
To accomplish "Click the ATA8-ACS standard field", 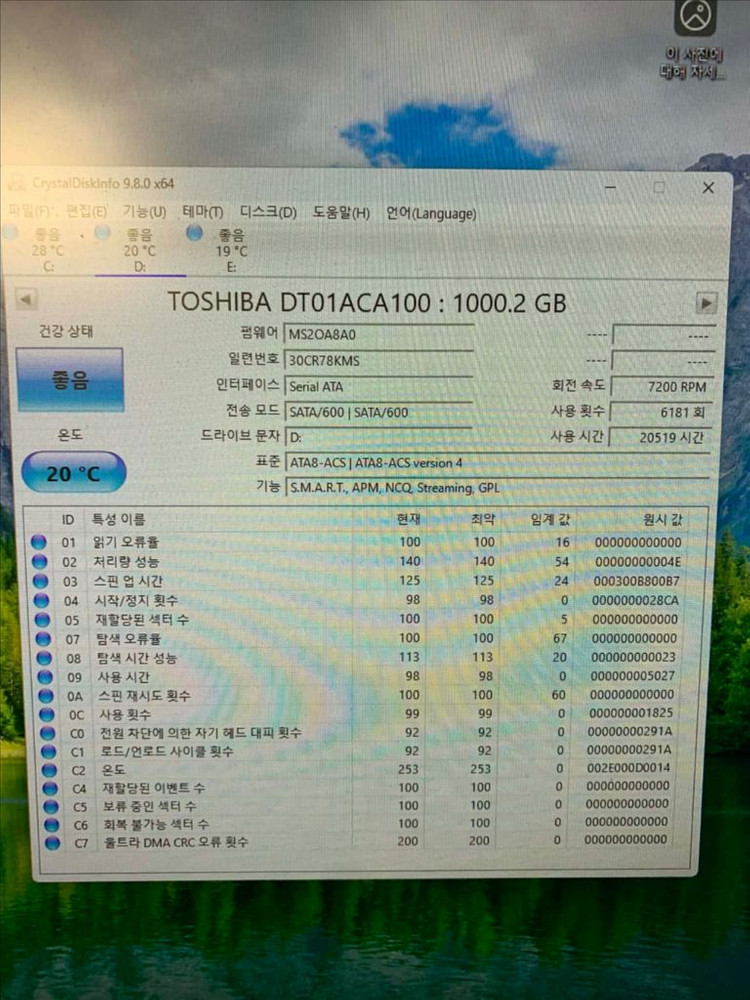I will pos(497,463).
